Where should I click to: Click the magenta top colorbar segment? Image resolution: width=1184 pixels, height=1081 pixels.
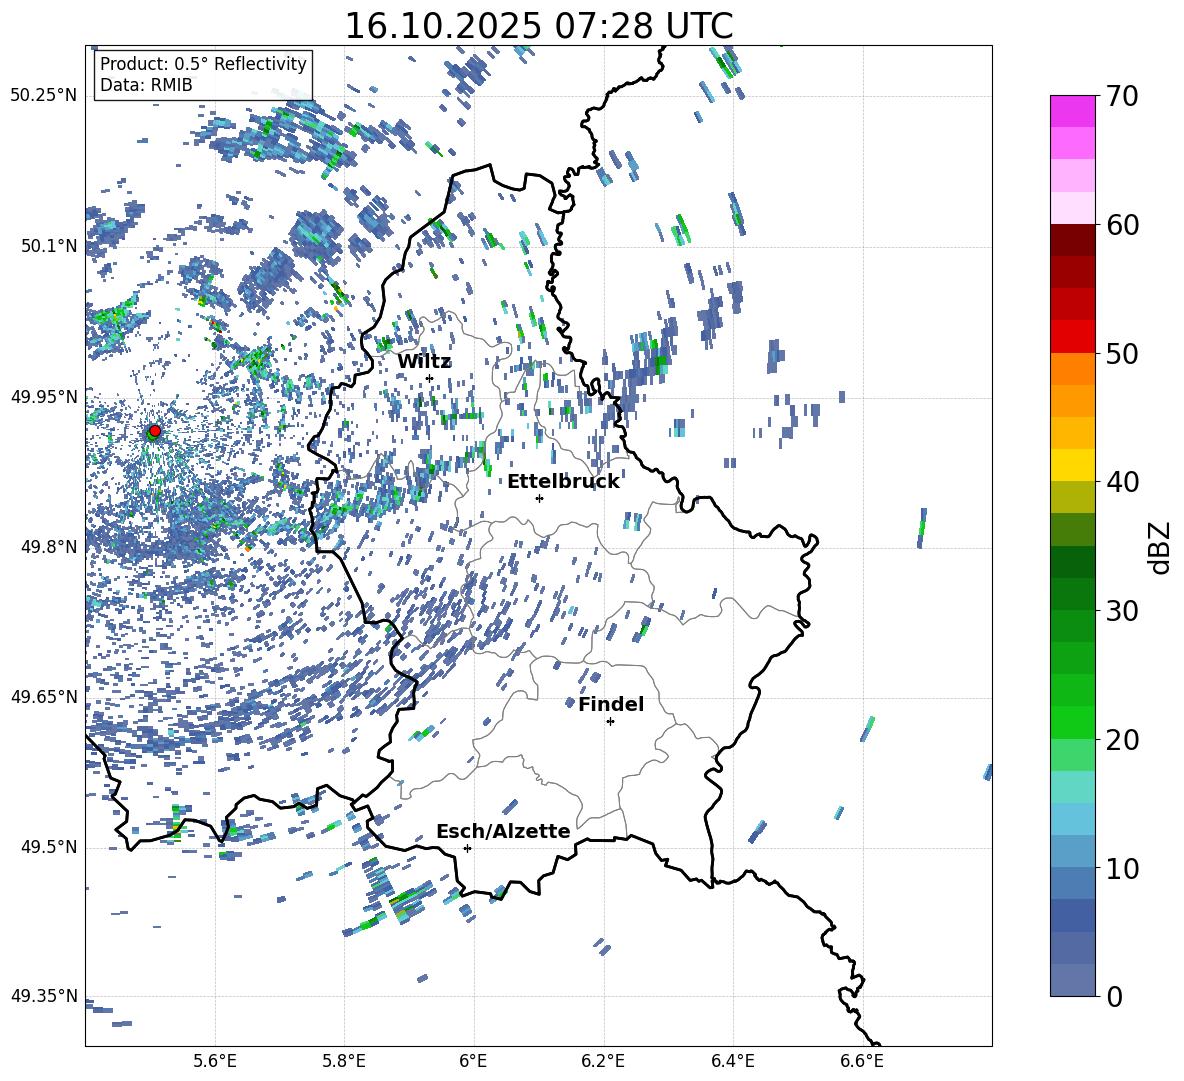(1073, 111)
